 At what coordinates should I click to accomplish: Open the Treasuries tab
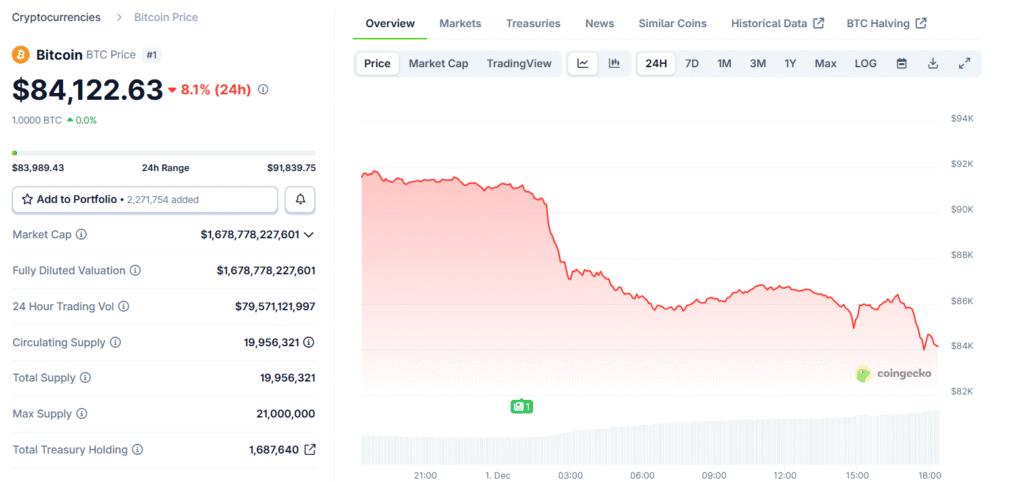tap(533, 24)
